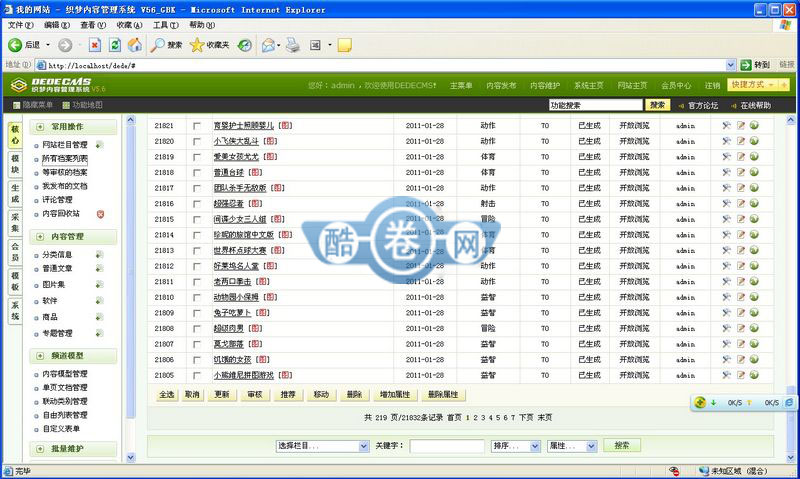Click the add icon beside 图片集
800x479 pixels.
tap(99, 285)
